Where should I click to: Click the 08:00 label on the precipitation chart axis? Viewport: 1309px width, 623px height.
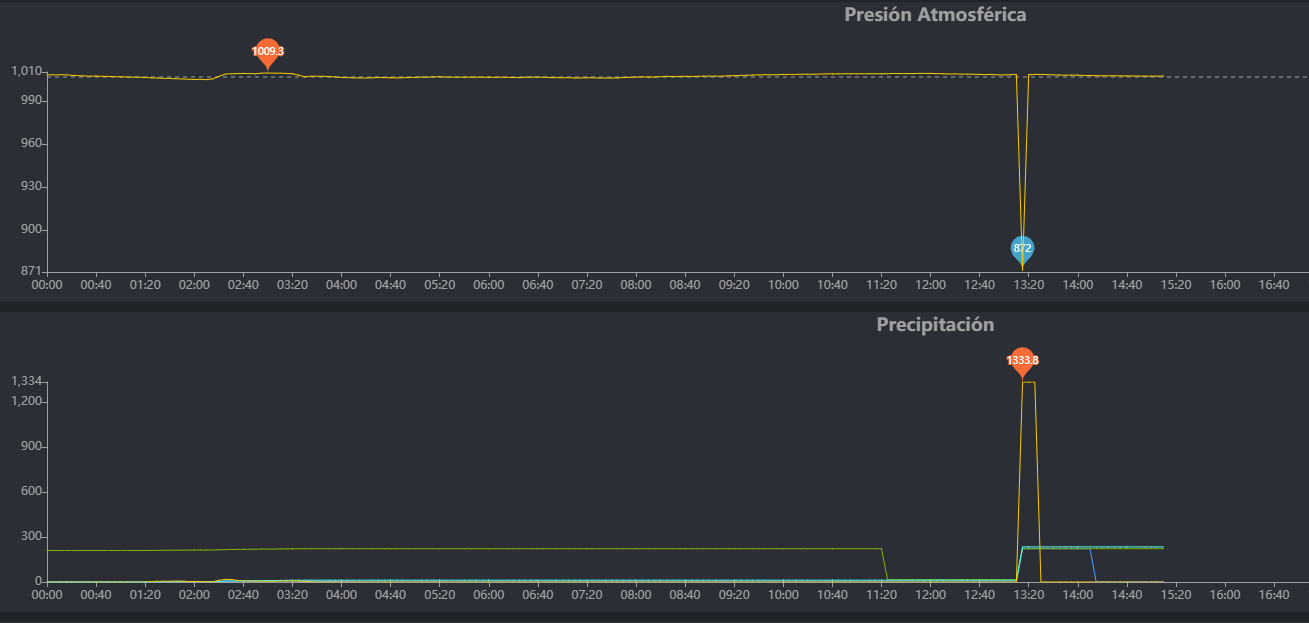tap(636, 594)
